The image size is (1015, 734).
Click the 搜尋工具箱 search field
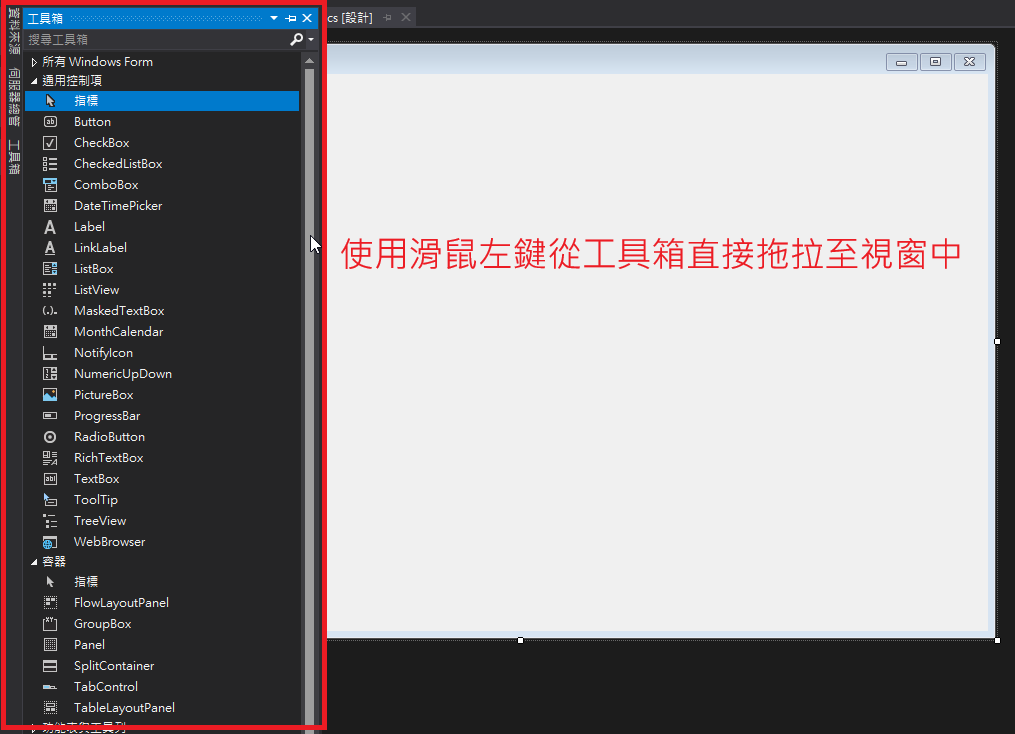(x=155, y=39)
